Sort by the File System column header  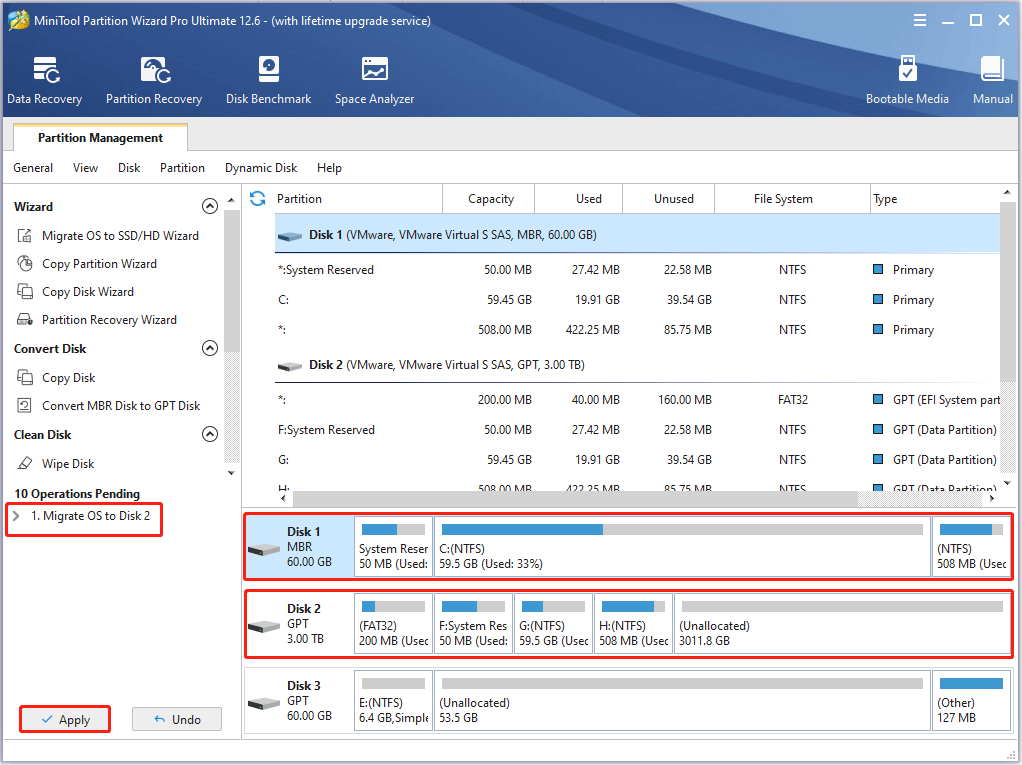pyautogui.click(x=793, y=199)
